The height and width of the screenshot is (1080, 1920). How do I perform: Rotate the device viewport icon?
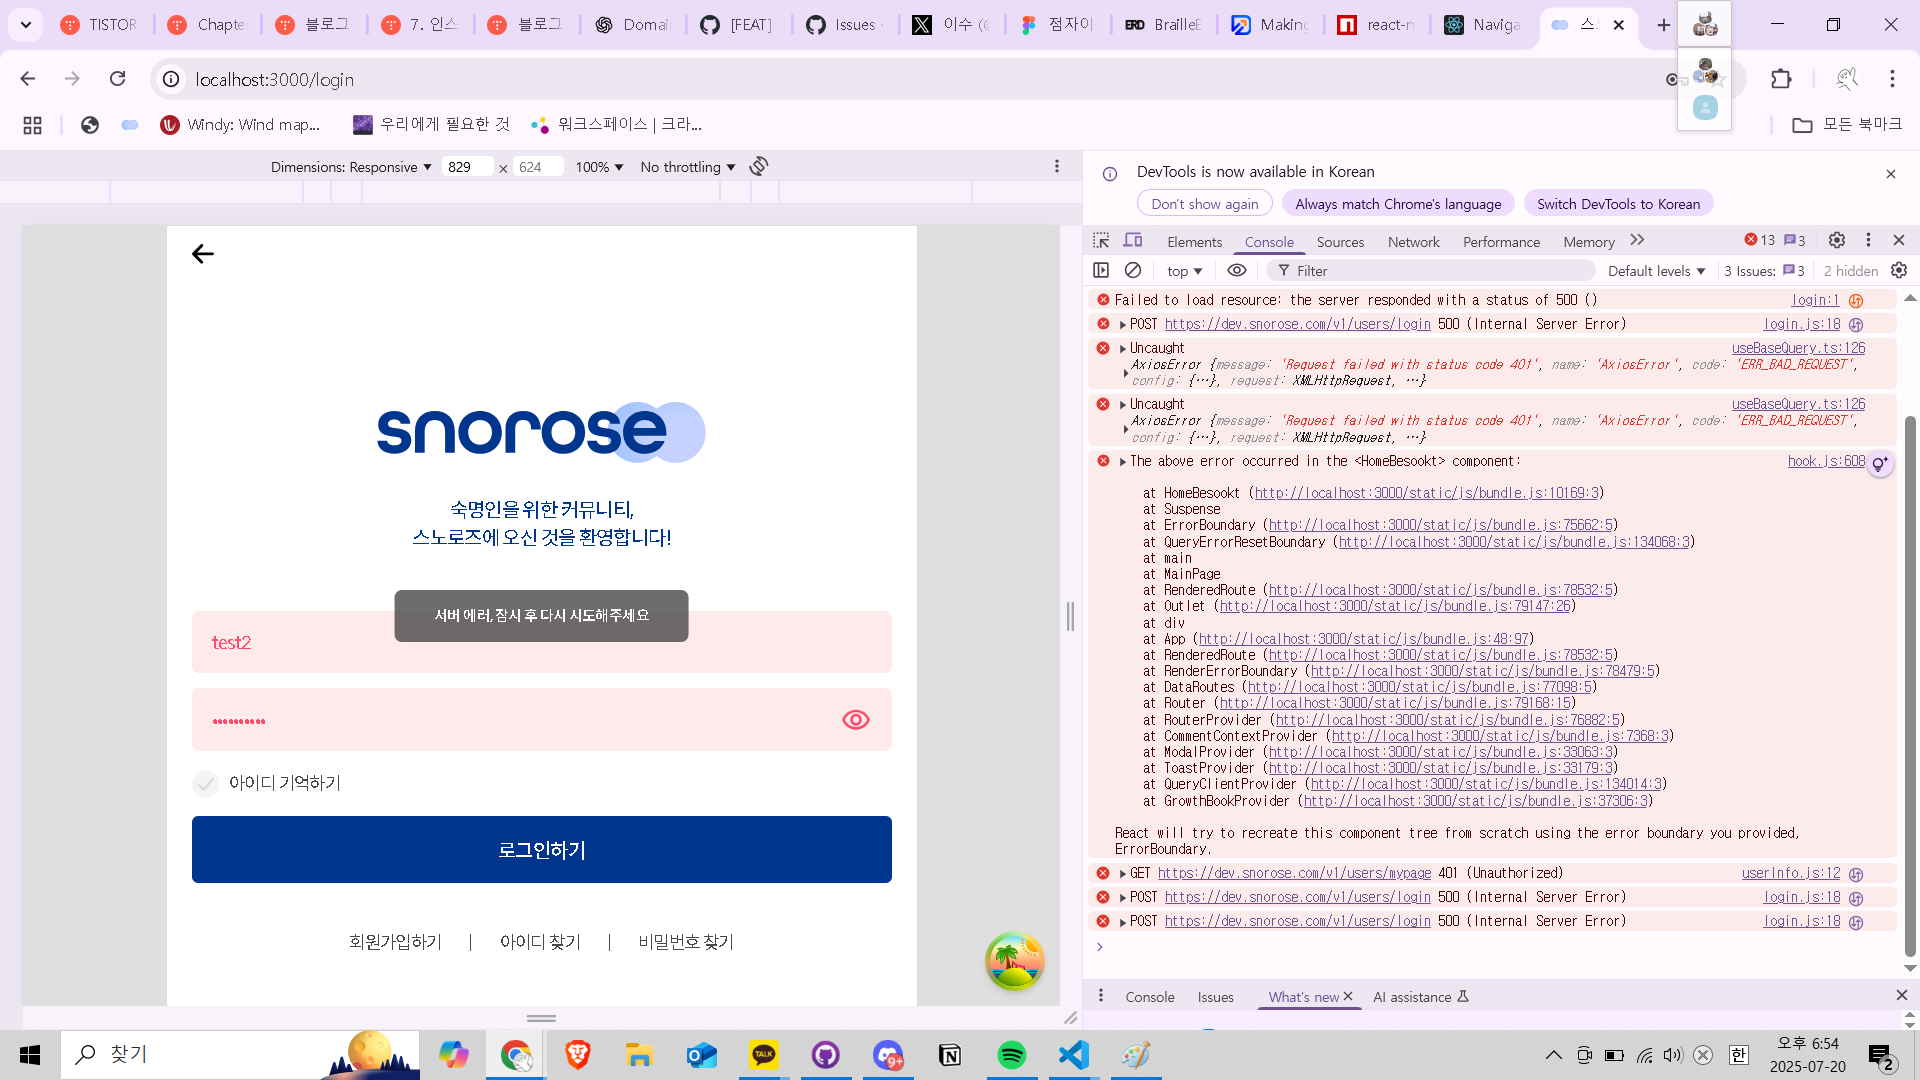tap(759, 166)
